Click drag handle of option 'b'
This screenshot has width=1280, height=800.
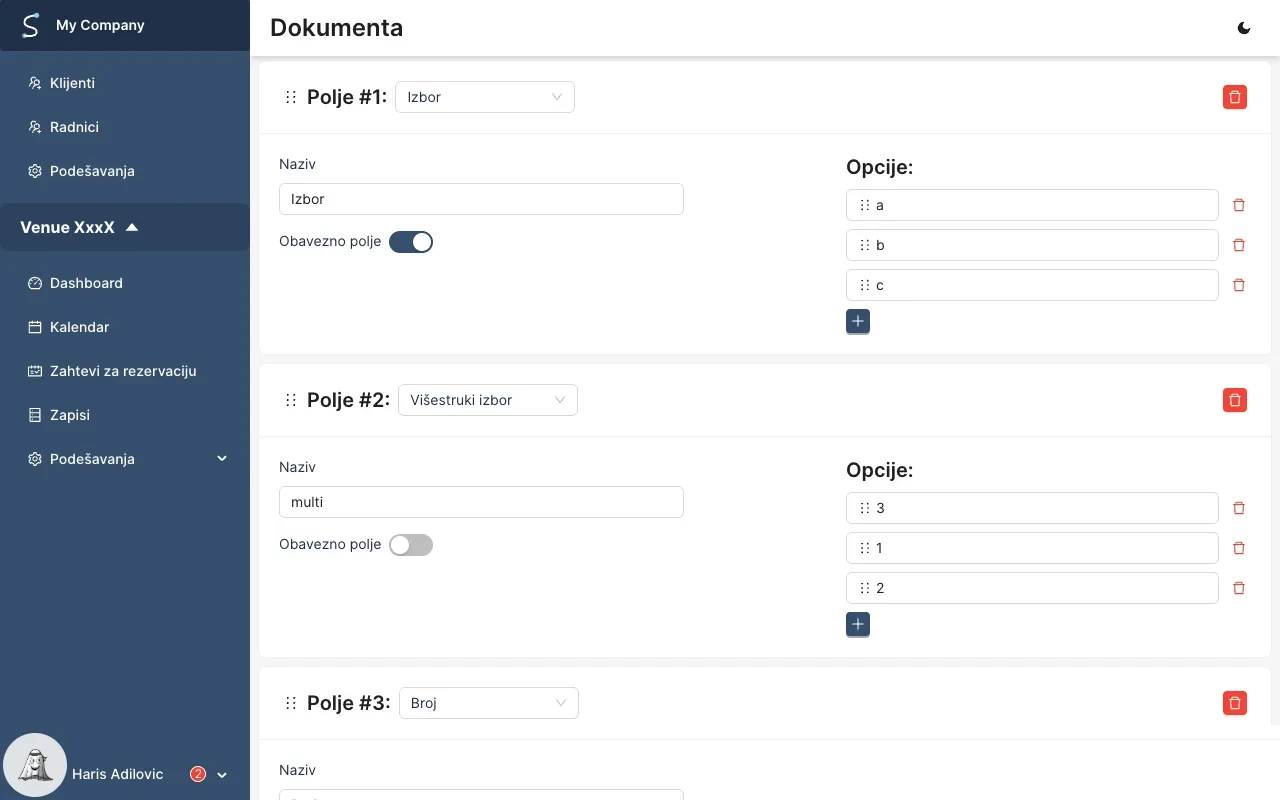865,245
